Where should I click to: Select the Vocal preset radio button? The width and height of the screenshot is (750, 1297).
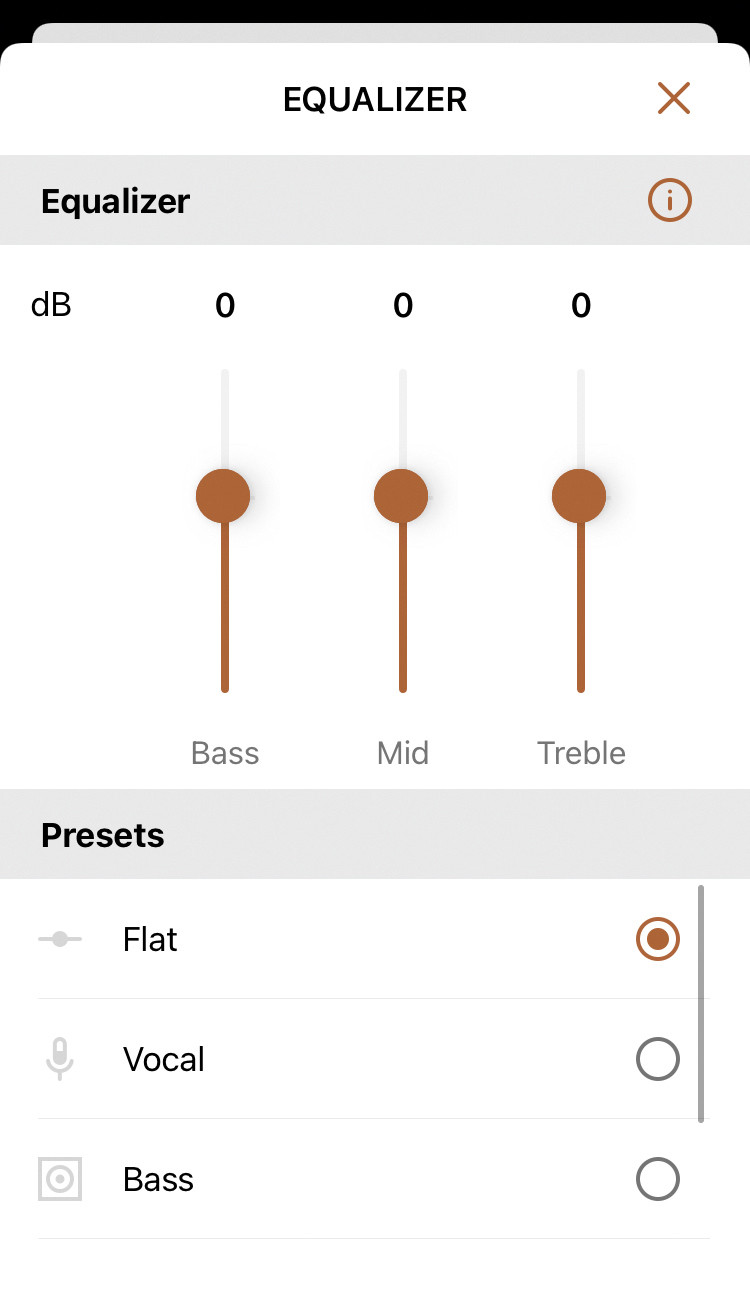pyautogui.click(x=658, y=1059)
